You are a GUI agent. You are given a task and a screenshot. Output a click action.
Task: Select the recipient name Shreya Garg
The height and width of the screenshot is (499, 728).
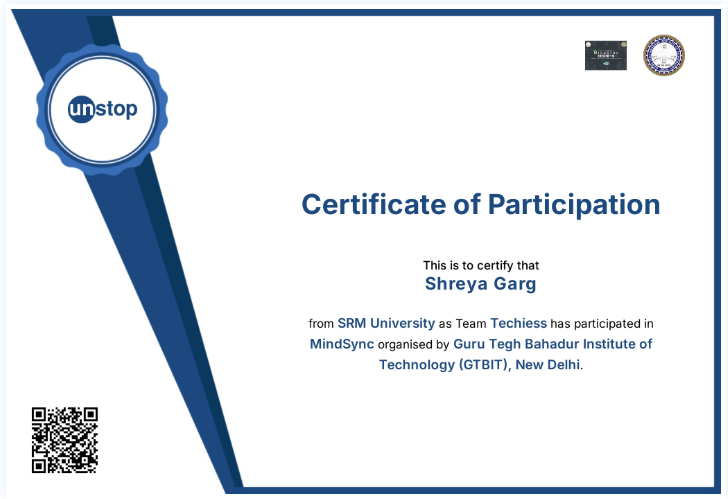[x=481, y=284]
